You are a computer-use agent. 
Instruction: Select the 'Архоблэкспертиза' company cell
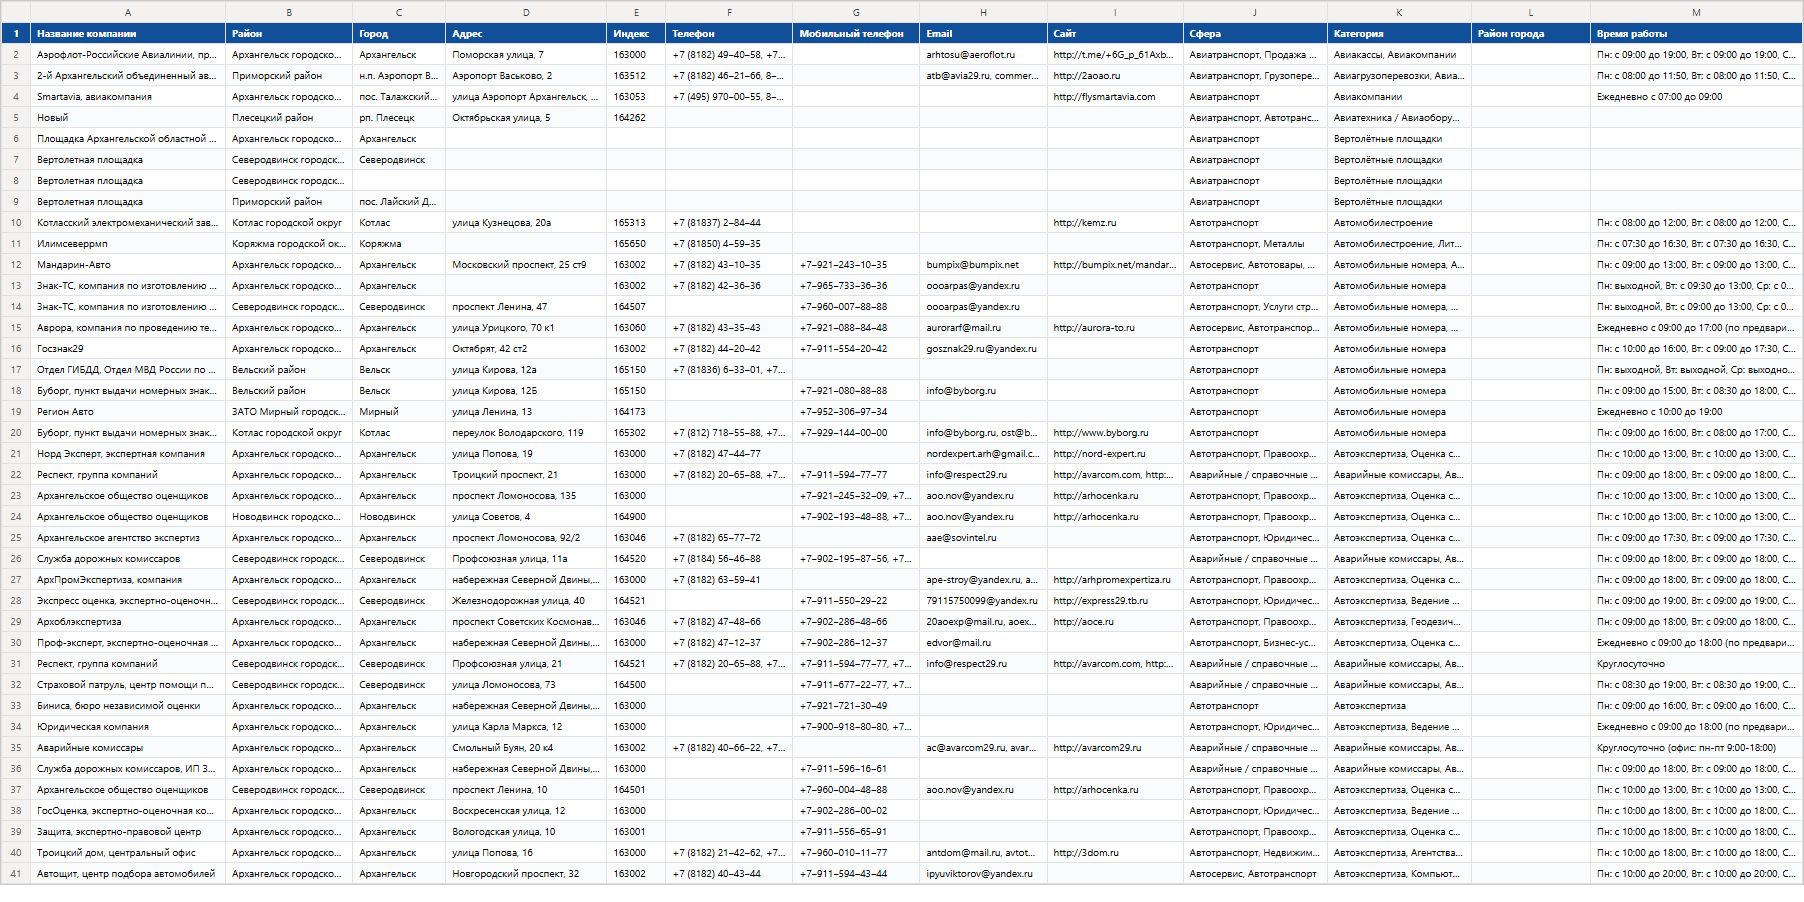tap(128, 622)
